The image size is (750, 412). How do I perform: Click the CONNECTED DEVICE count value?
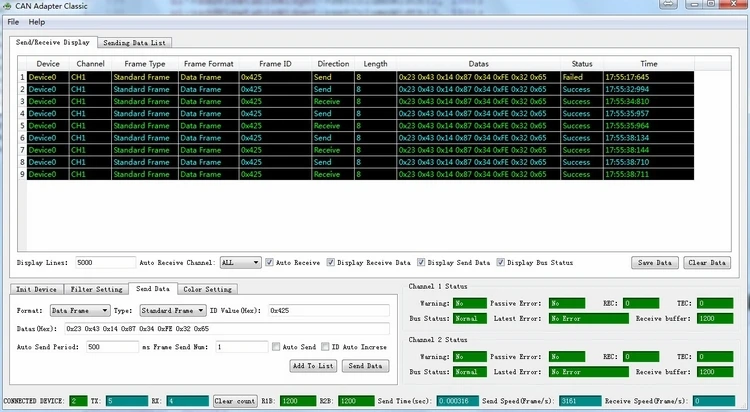click(x=78, y=401)
